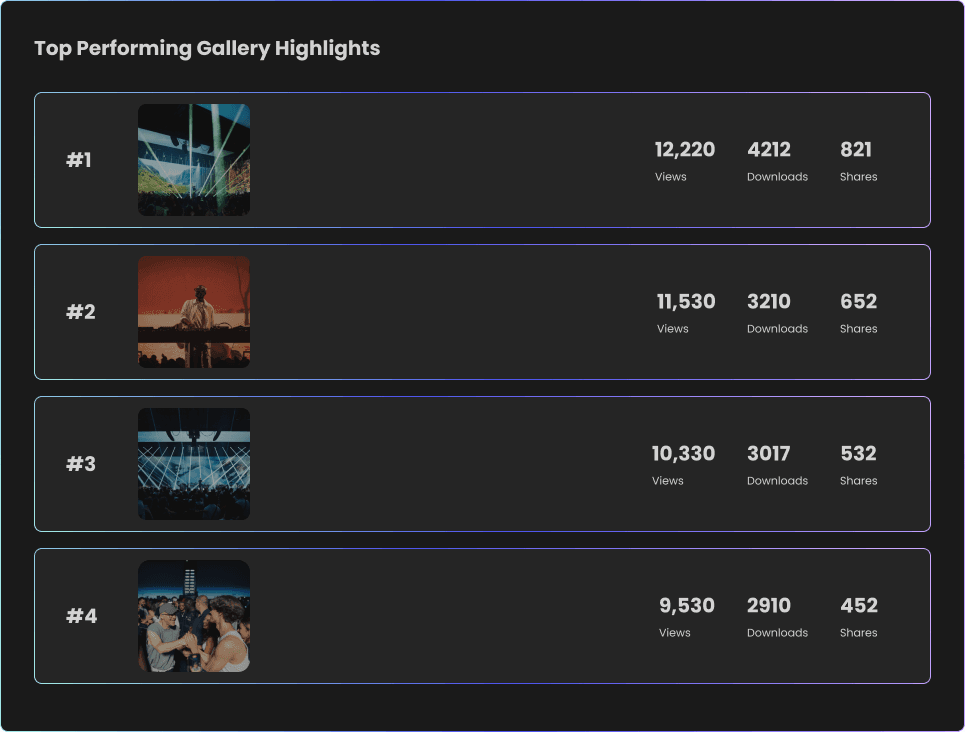The height and width of the screenshot is (732, 965).
Task: Select the #3 rank label
Action: click(80, 464)
